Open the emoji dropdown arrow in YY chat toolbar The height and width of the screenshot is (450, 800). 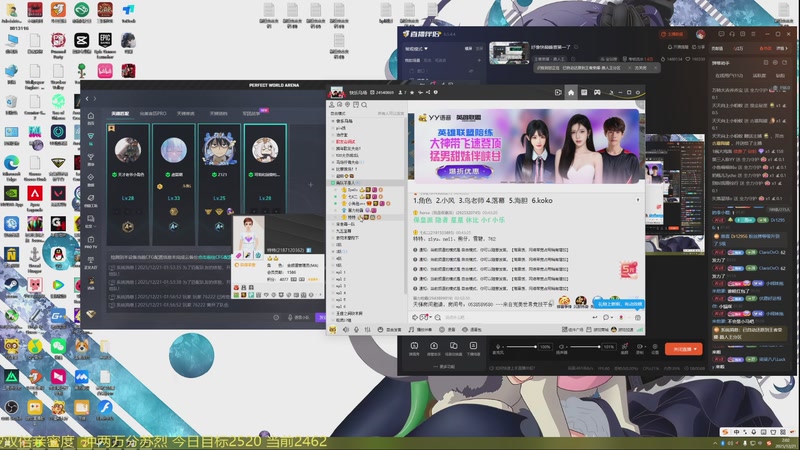(x=431, y=317)
